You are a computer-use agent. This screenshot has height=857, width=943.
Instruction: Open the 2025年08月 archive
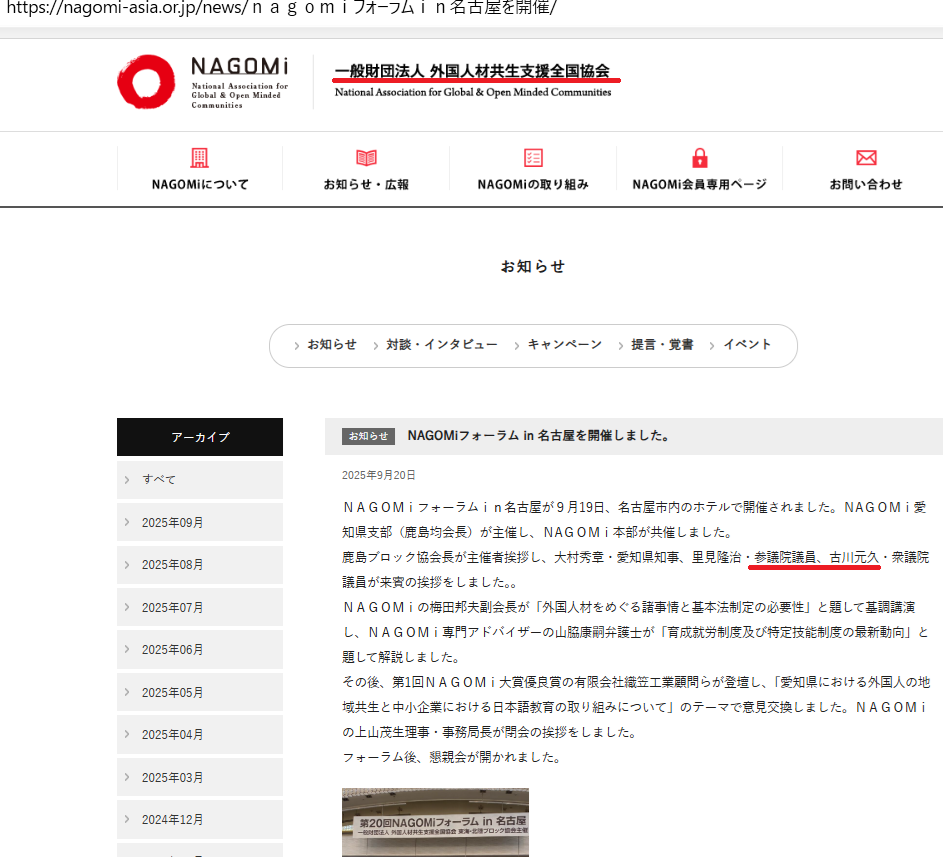tap(200, 565)
